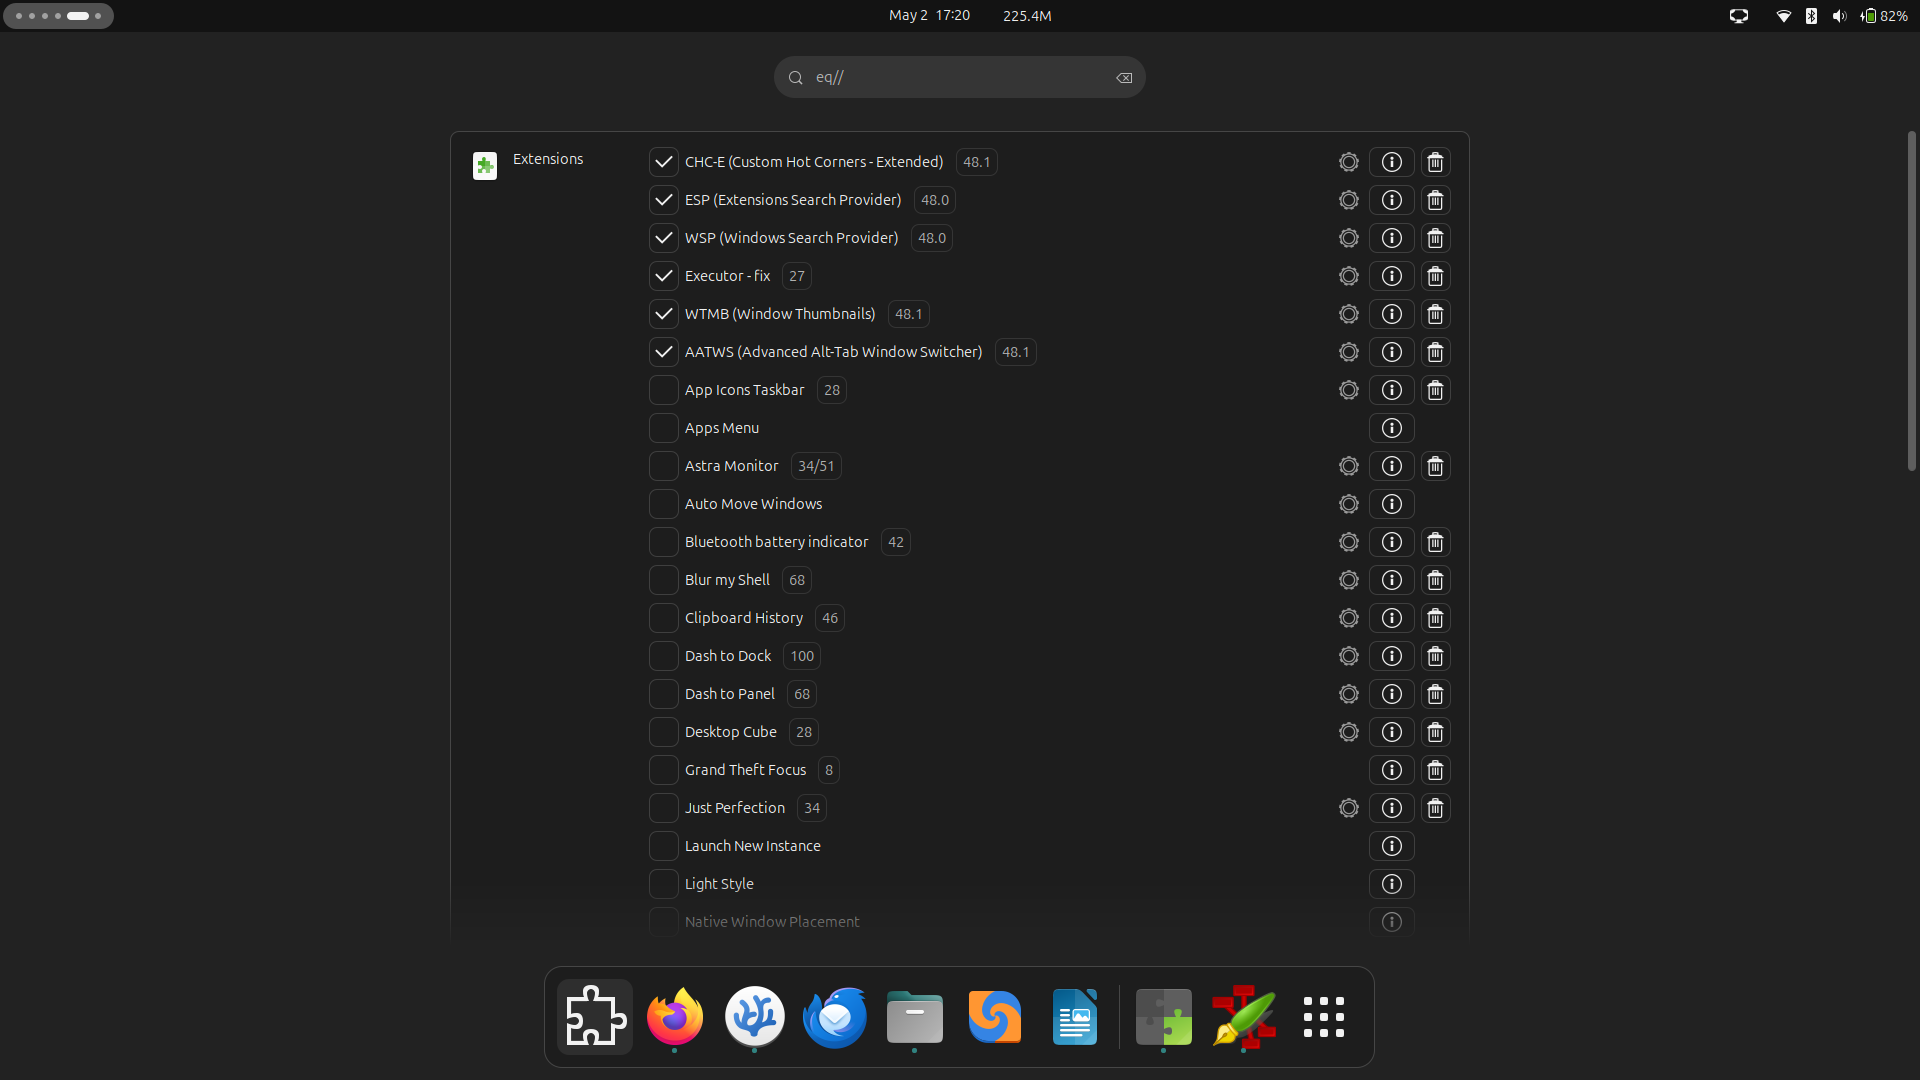The height and width of the screenshot is (1080, 1920).
Task: Uncheck ESP Extensions Search Provider
Action: (663, 200)
